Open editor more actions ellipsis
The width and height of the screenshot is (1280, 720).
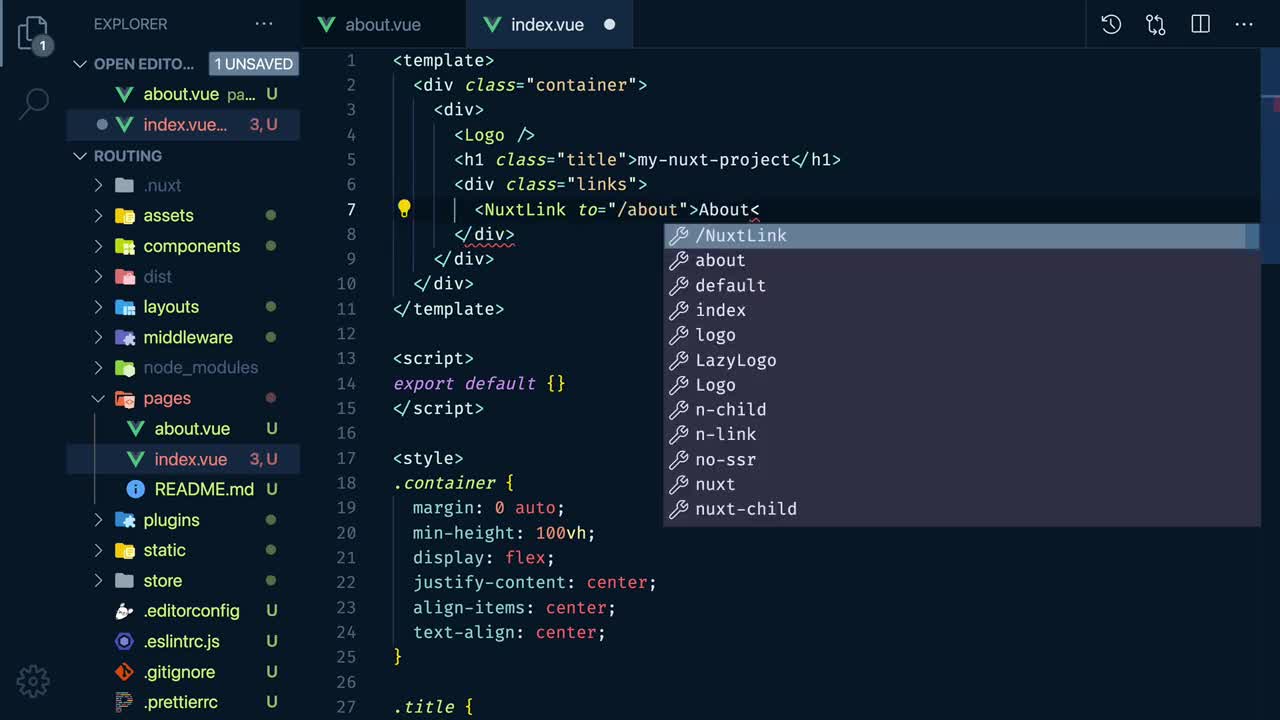click(x=1244, y=25)
